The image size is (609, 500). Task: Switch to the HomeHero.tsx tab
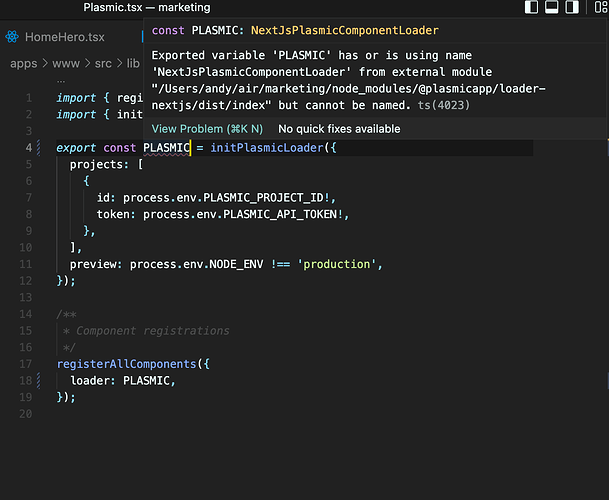(x=64, y=37)
